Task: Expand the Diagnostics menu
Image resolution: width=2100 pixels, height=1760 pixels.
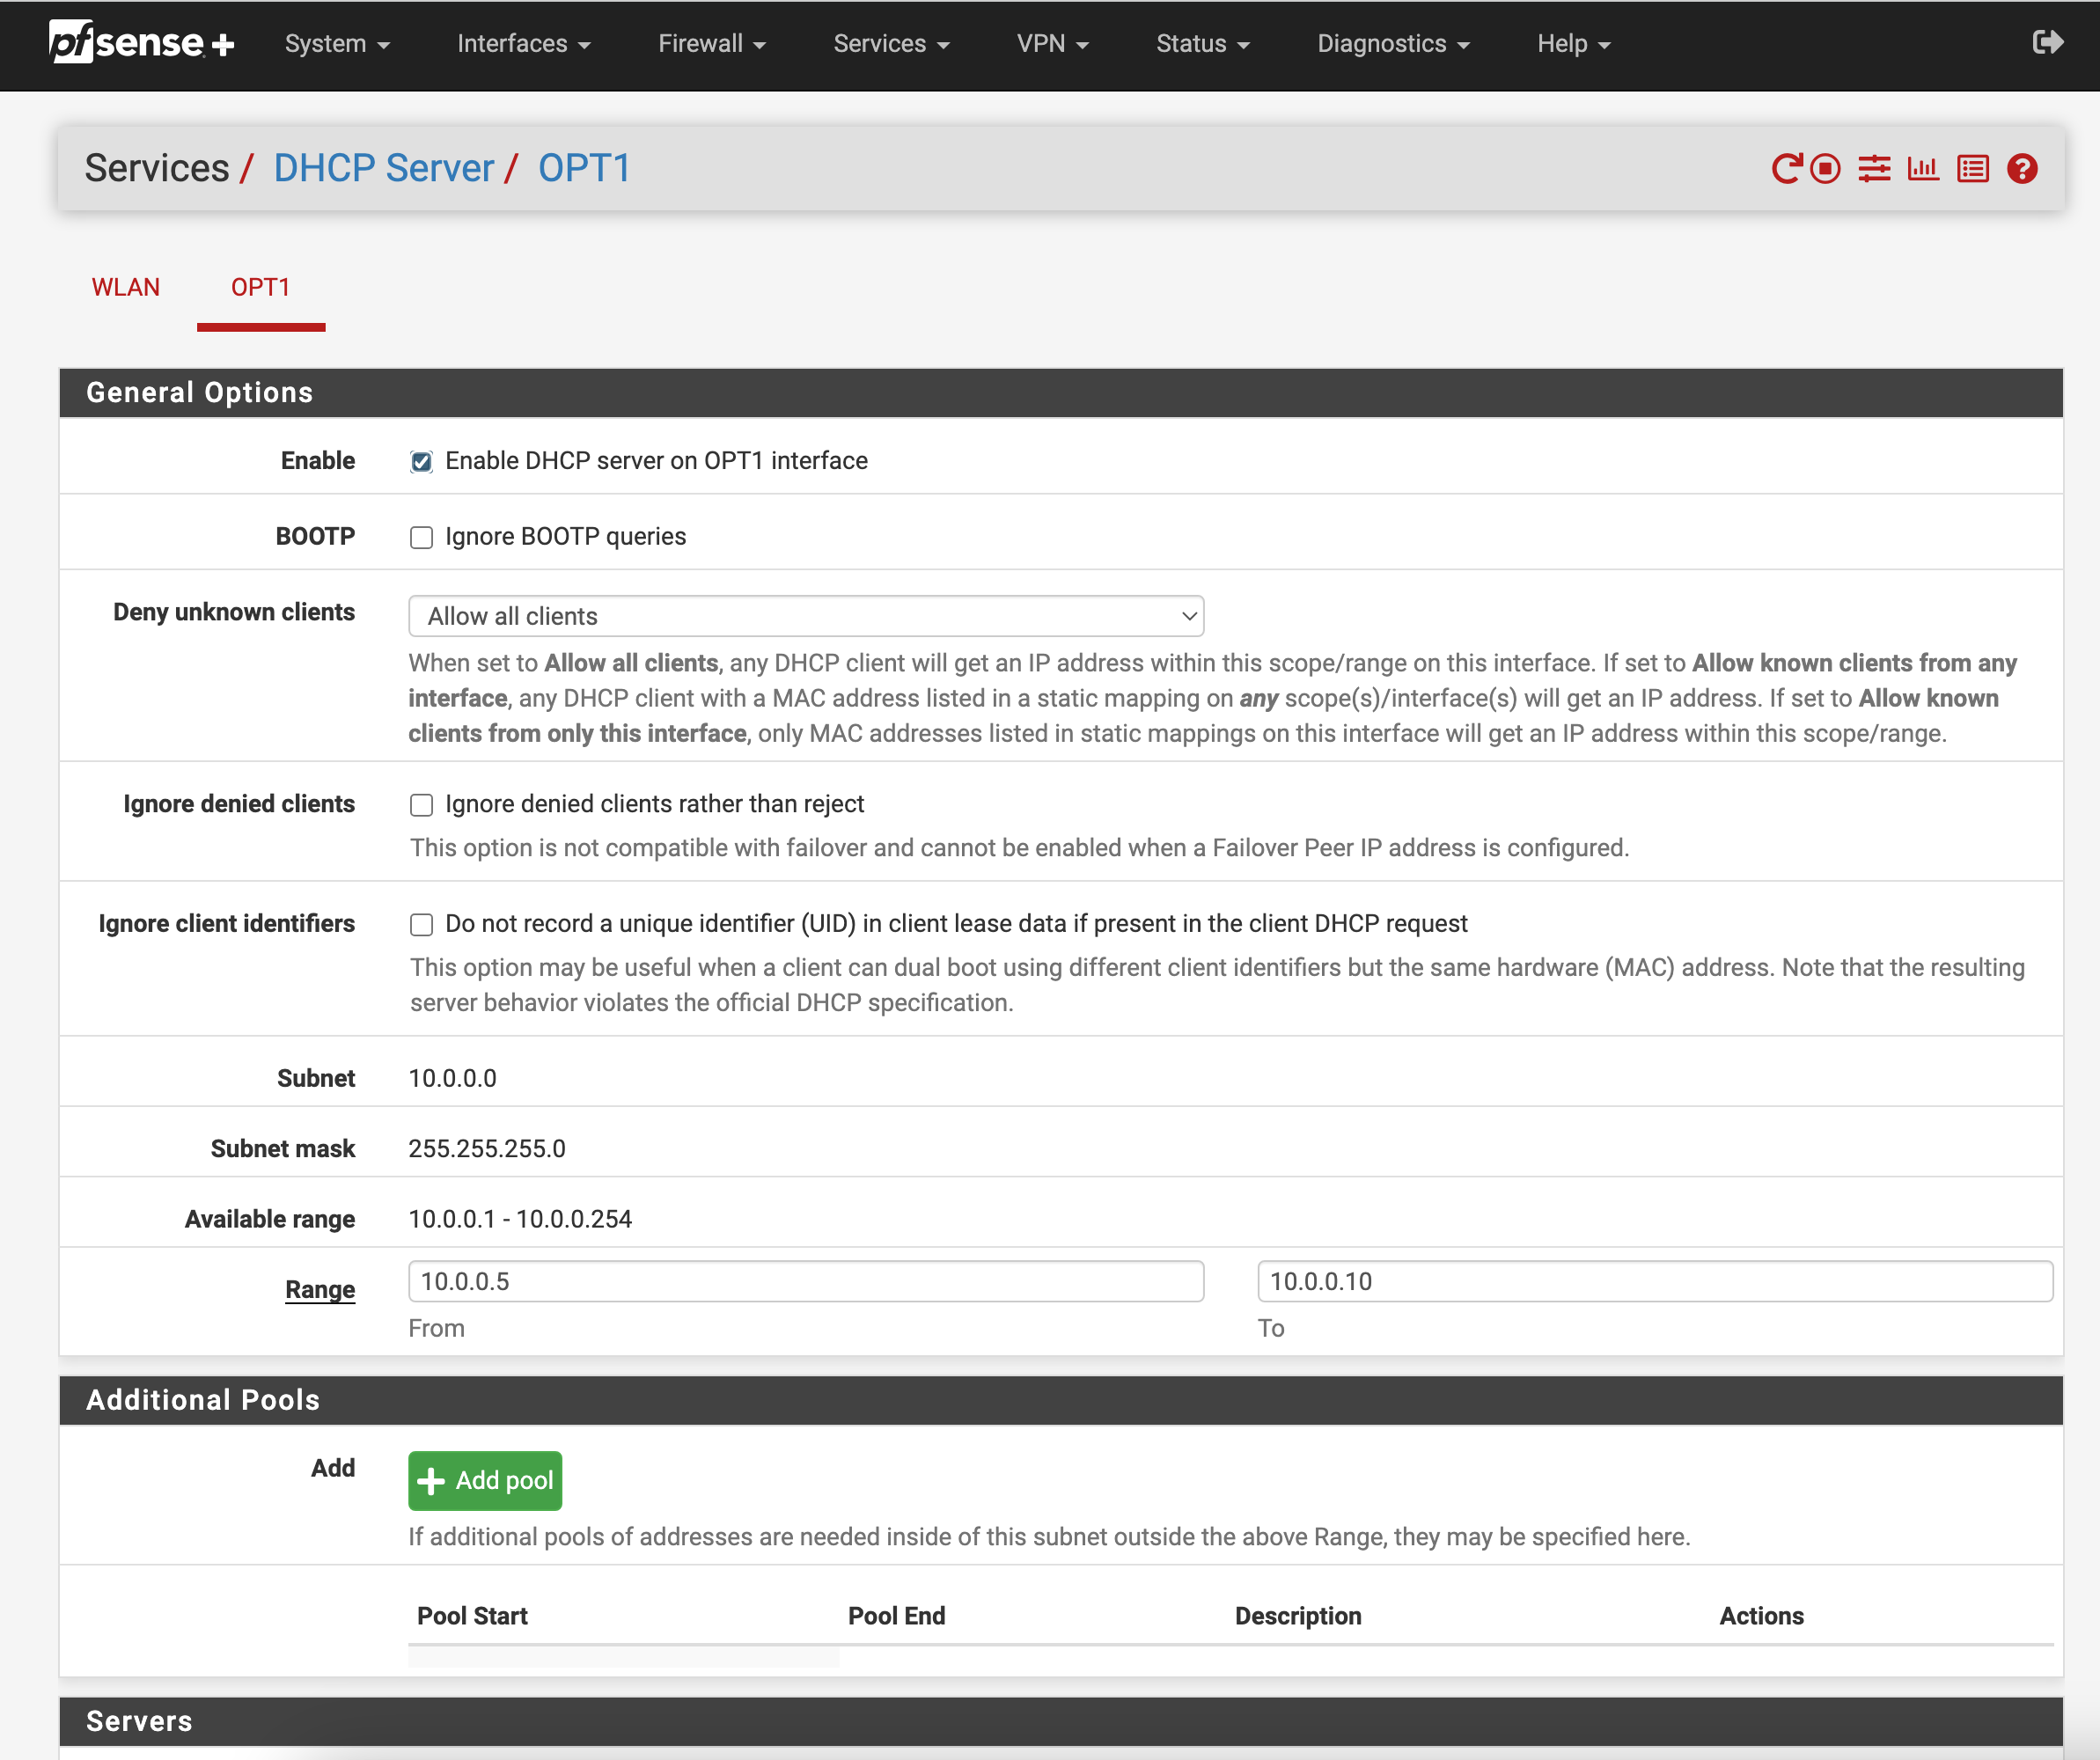Action: 1392,43
